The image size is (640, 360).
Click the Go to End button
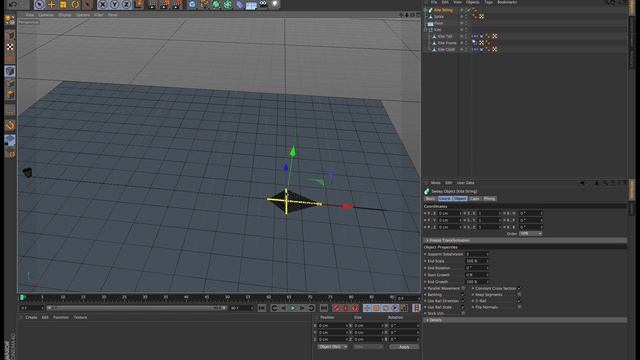tap(324, 308)
